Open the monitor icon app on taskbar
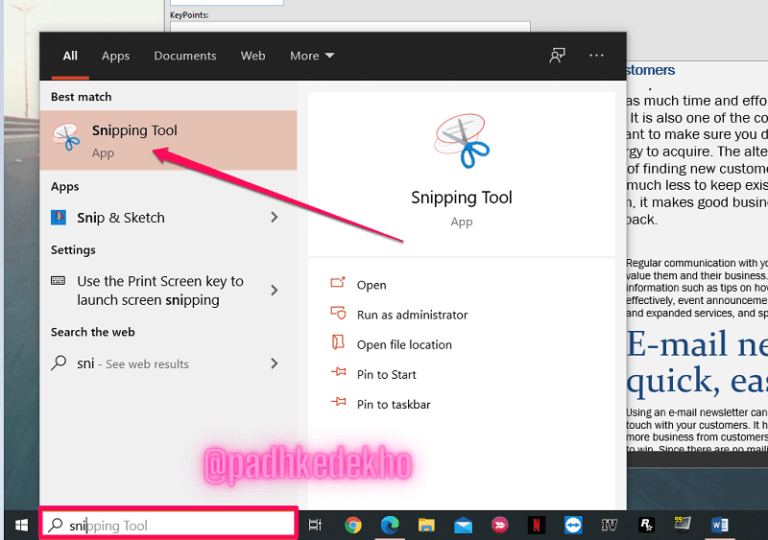This screenshot has height=540, width=768. (x=682, y=524)
